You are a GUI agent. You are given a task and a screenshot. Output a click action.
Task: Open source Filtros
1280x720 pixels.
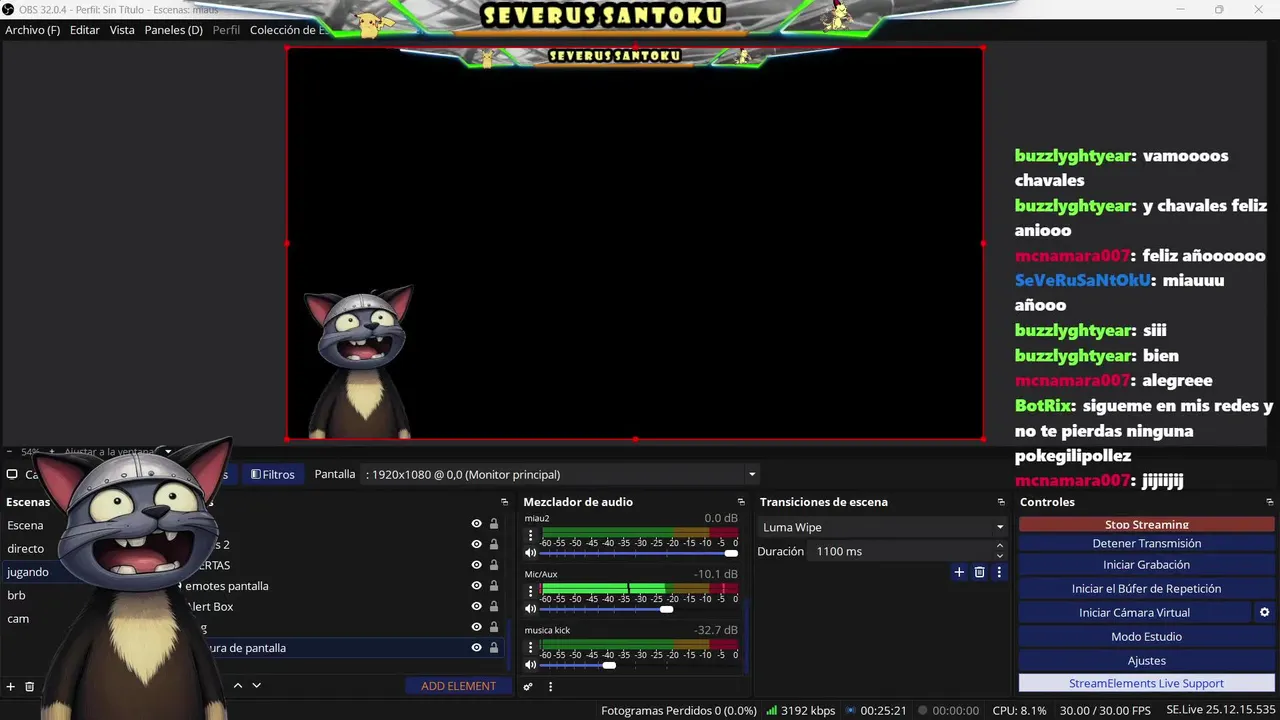(272, 474)
